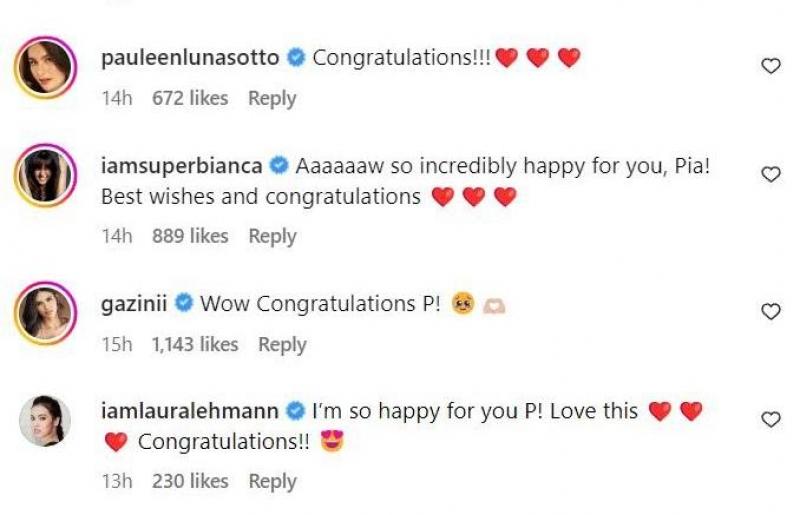
Task: Go to gazinii's profile via username
Action: tap(135, 303)
